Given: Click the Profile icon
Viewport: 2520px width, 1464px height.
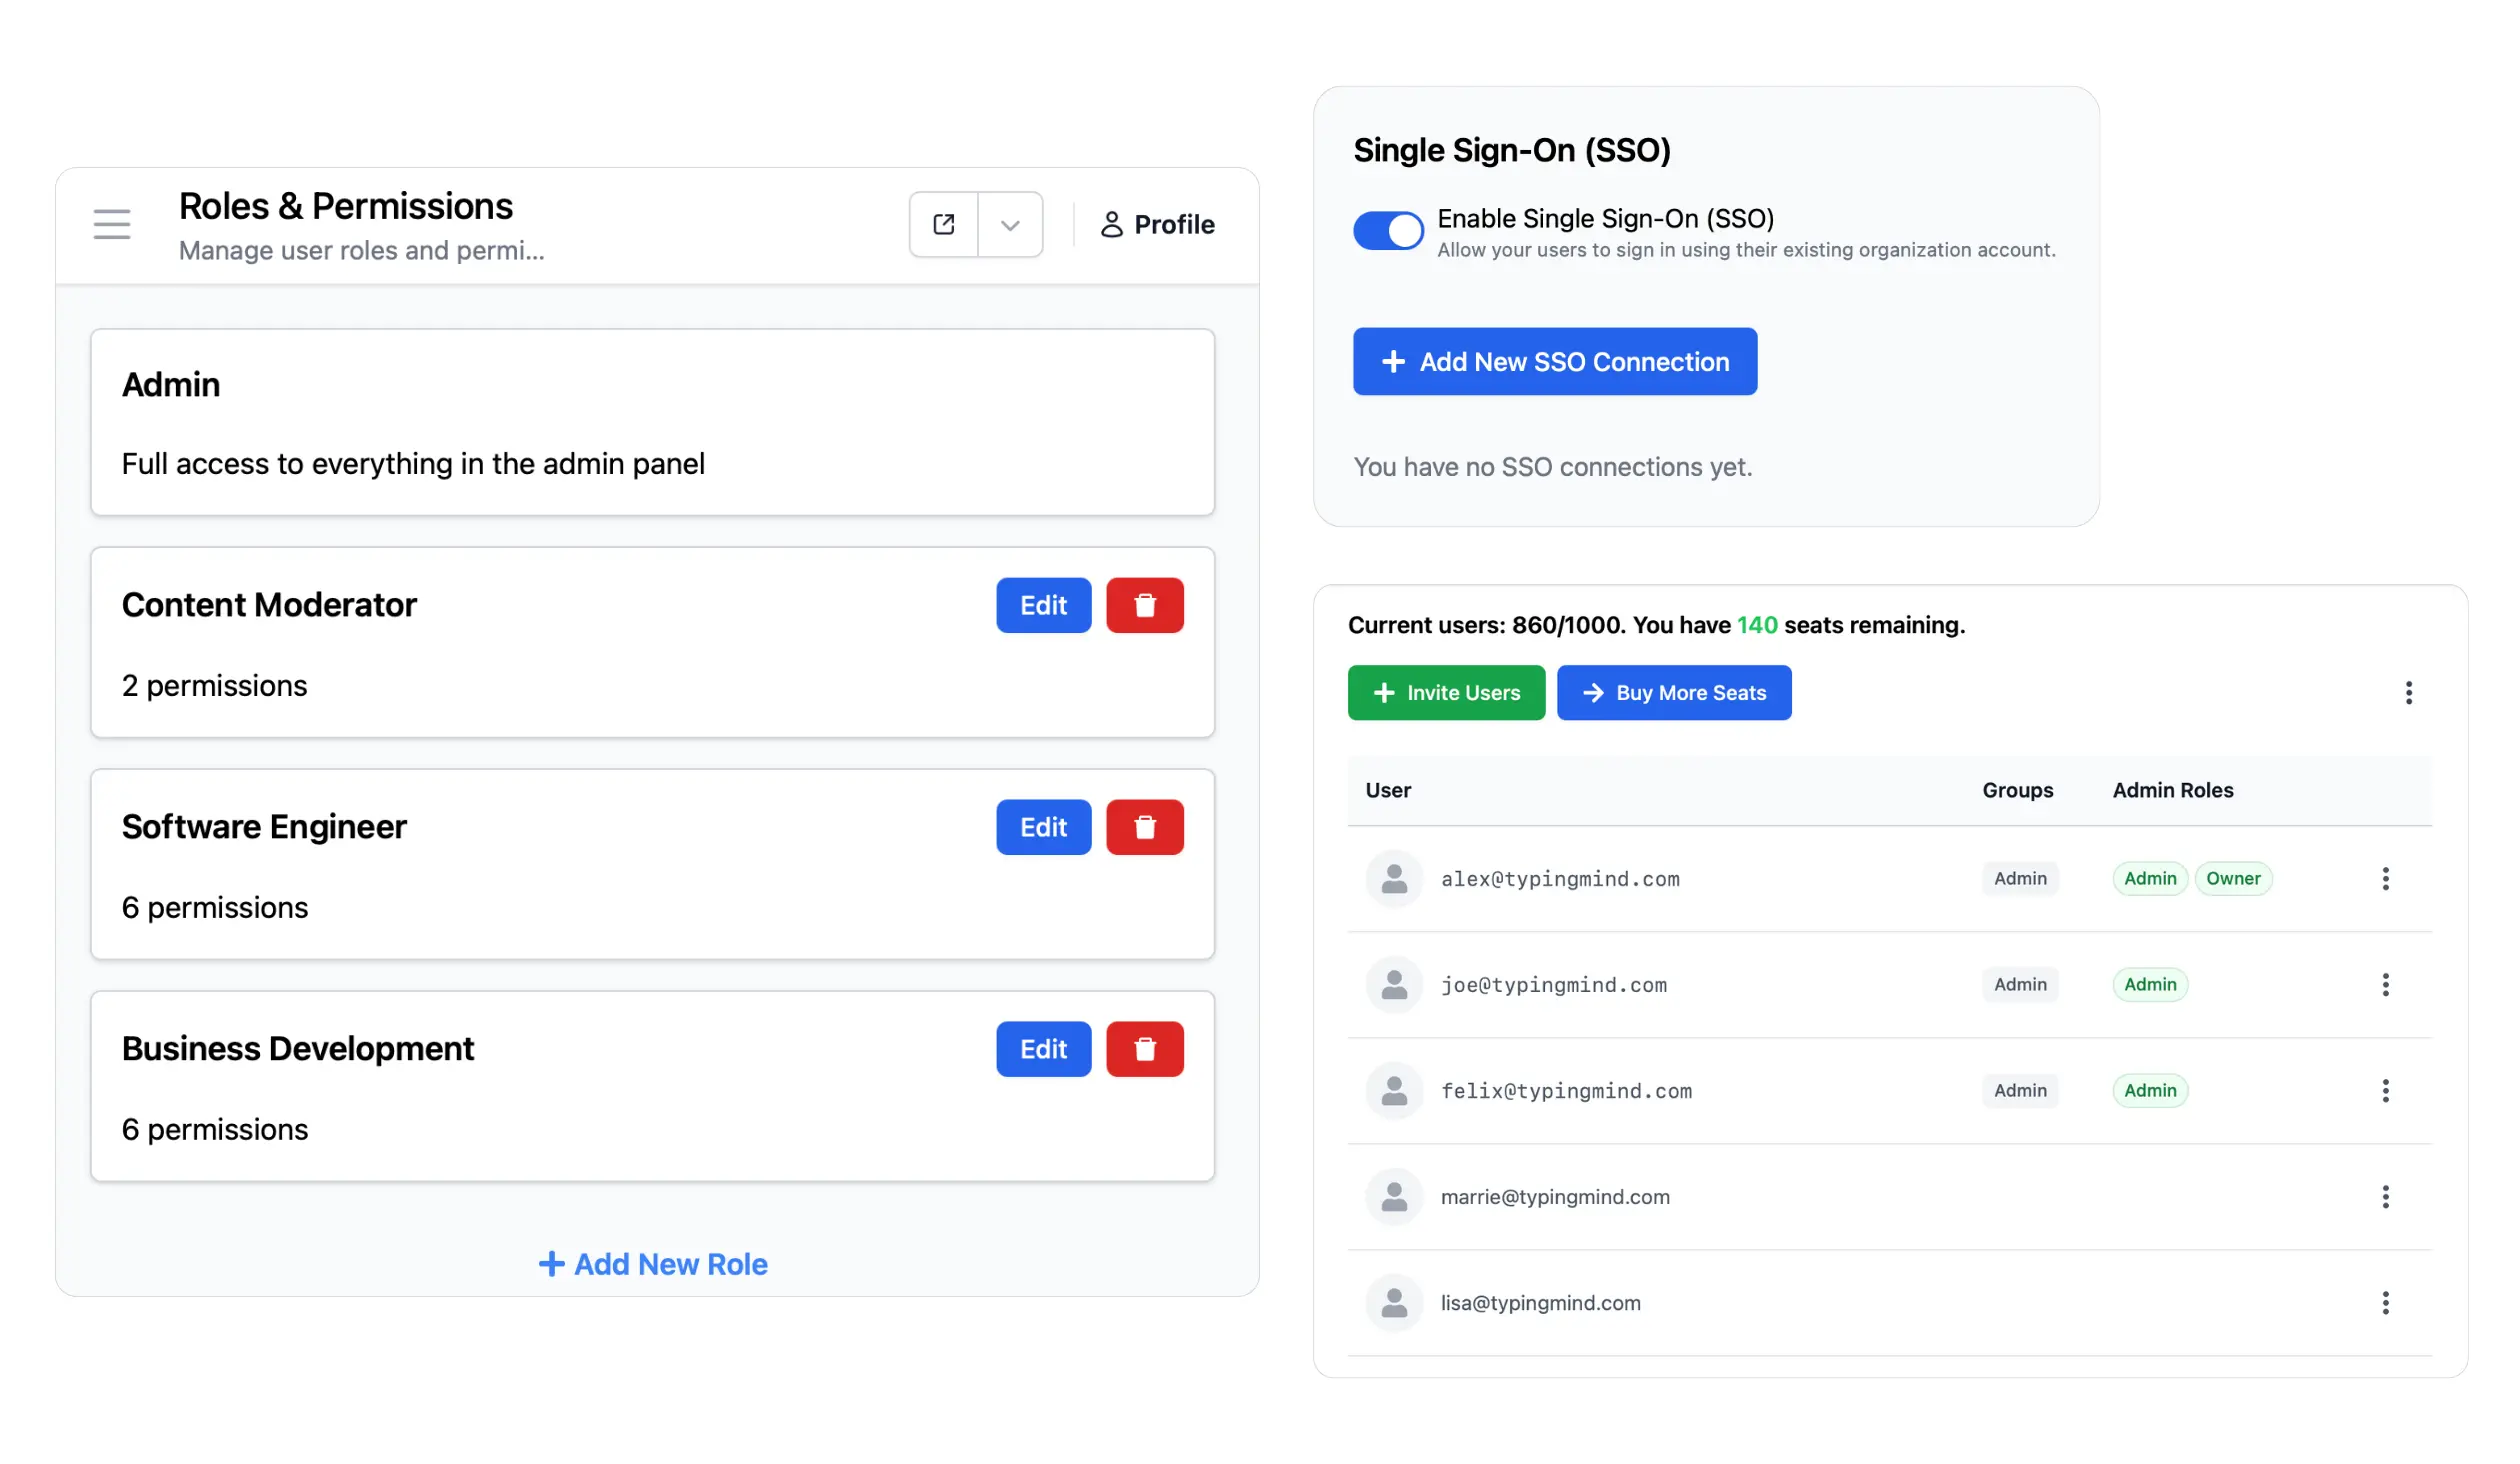Looking at the screenshot, I should click(1111, 224).
